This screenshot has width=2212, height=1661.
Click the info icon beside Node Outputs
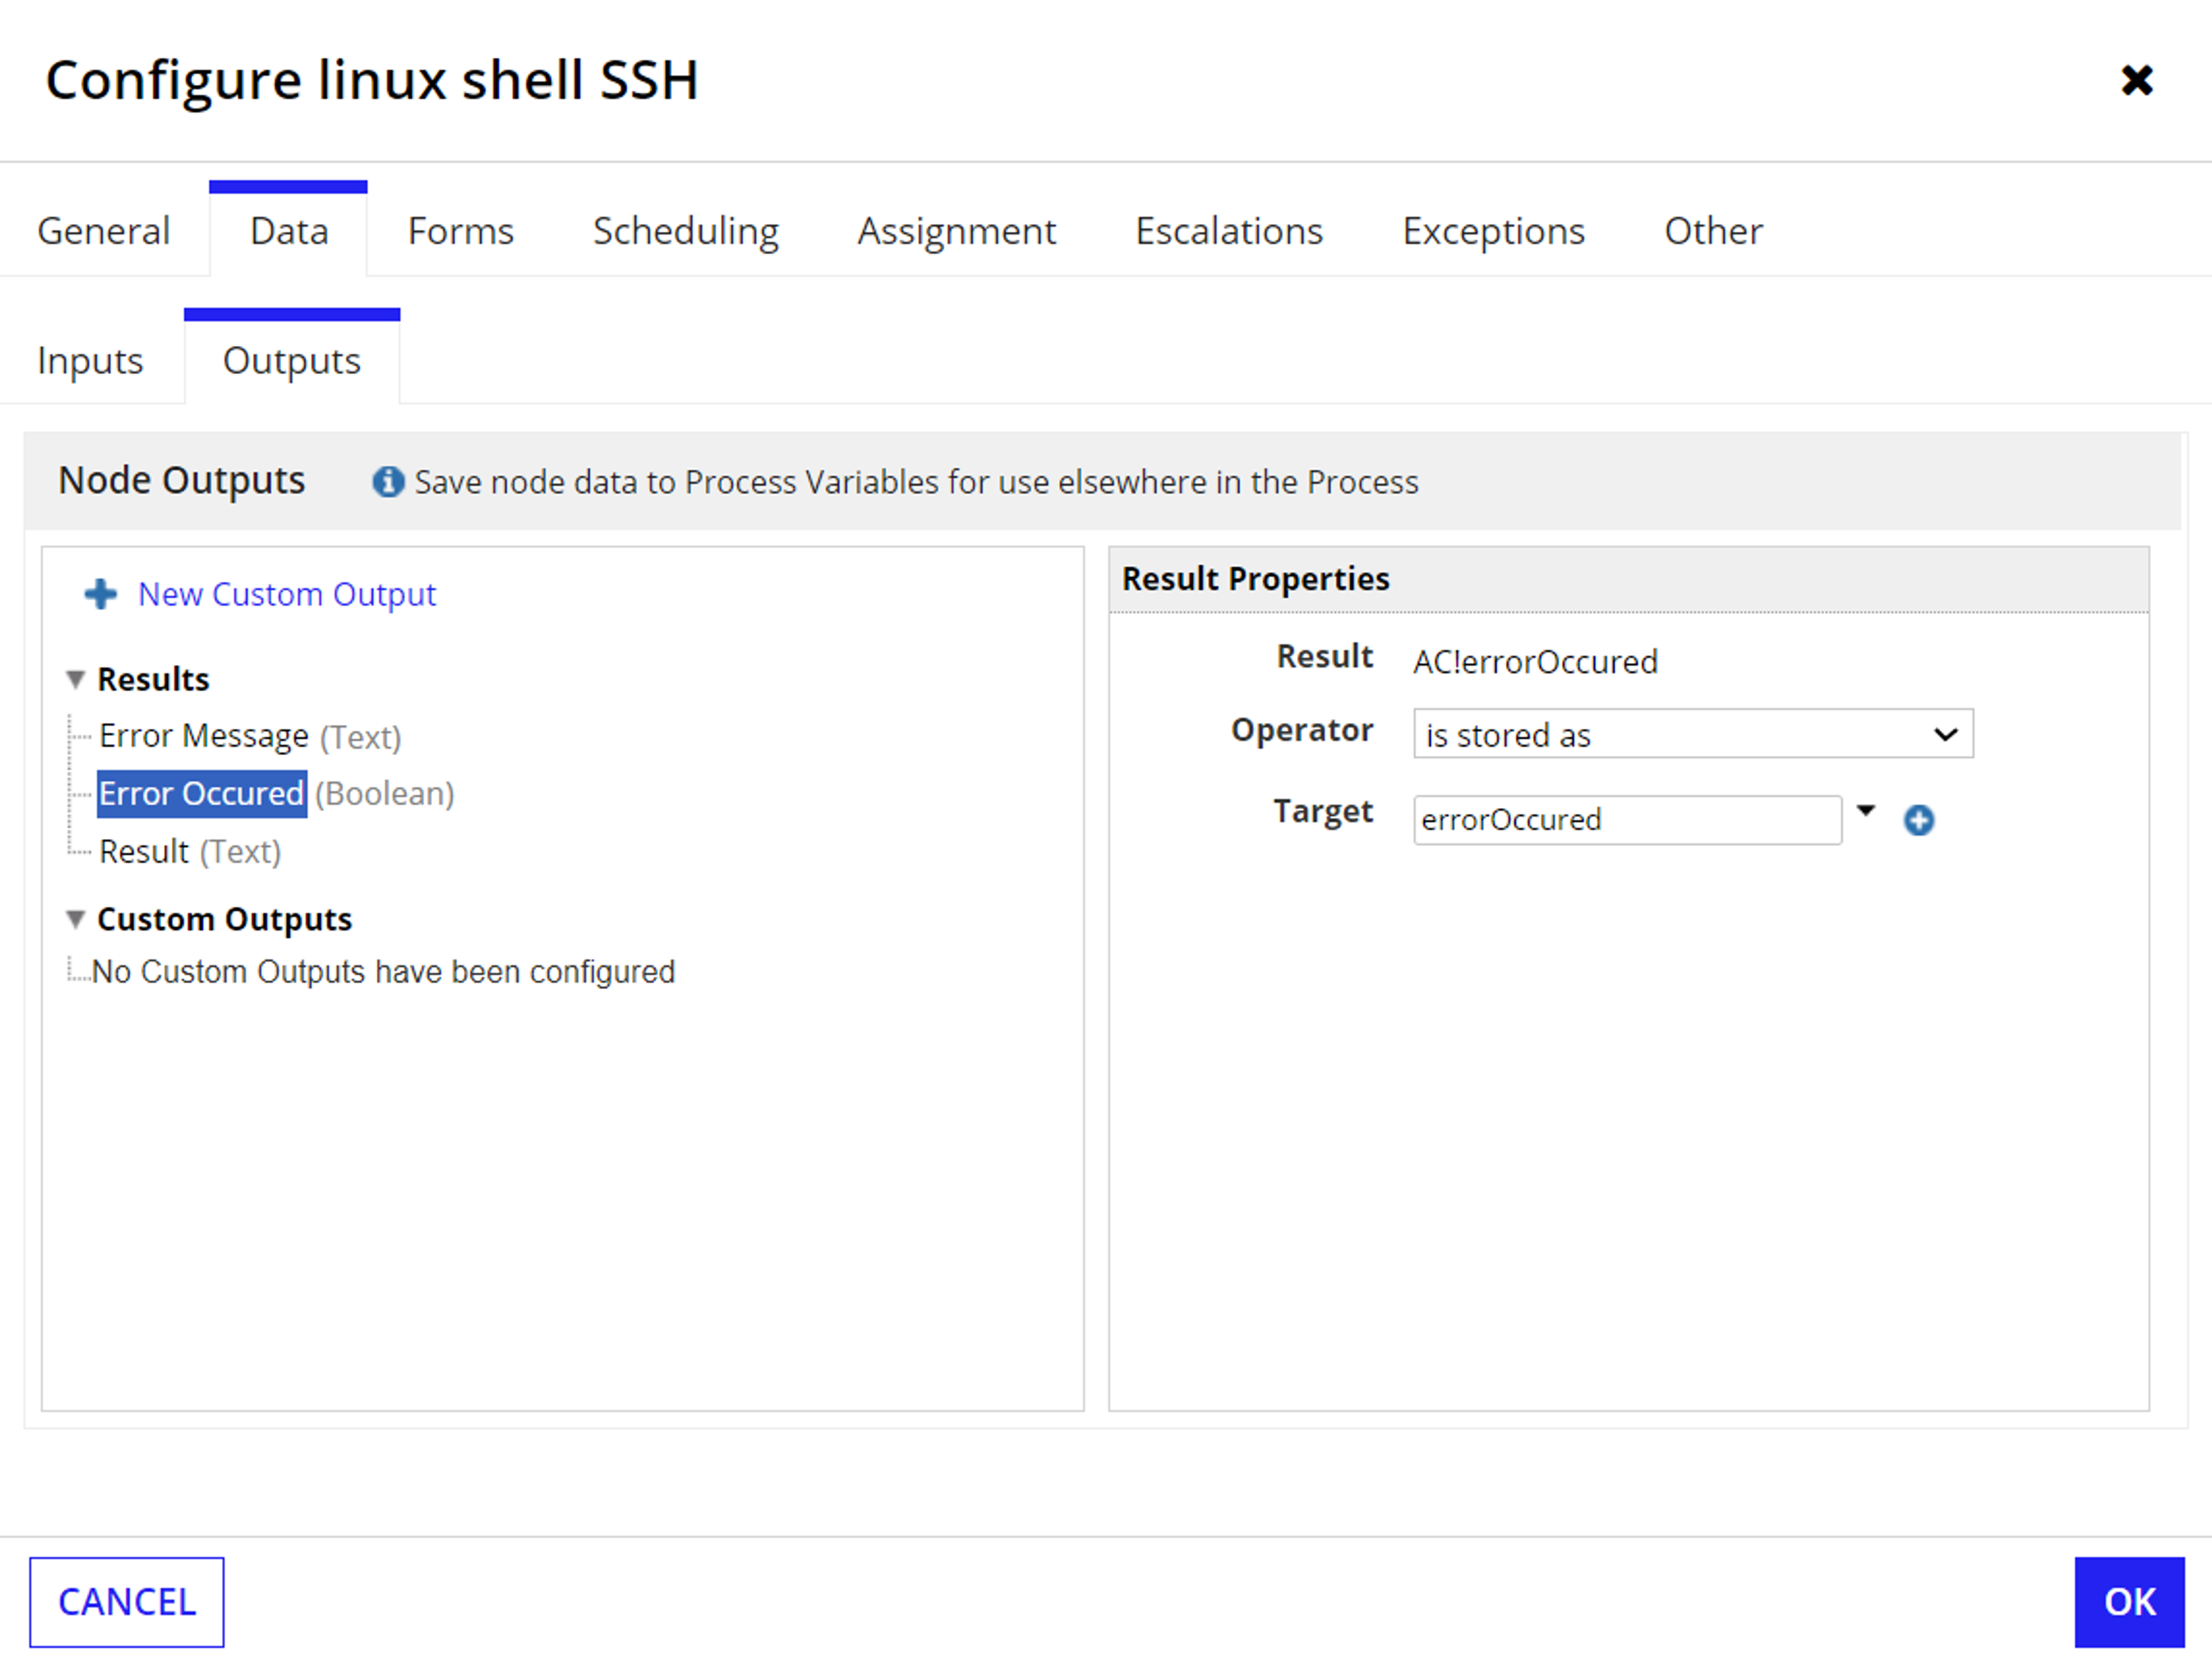(x=388, y=482)
